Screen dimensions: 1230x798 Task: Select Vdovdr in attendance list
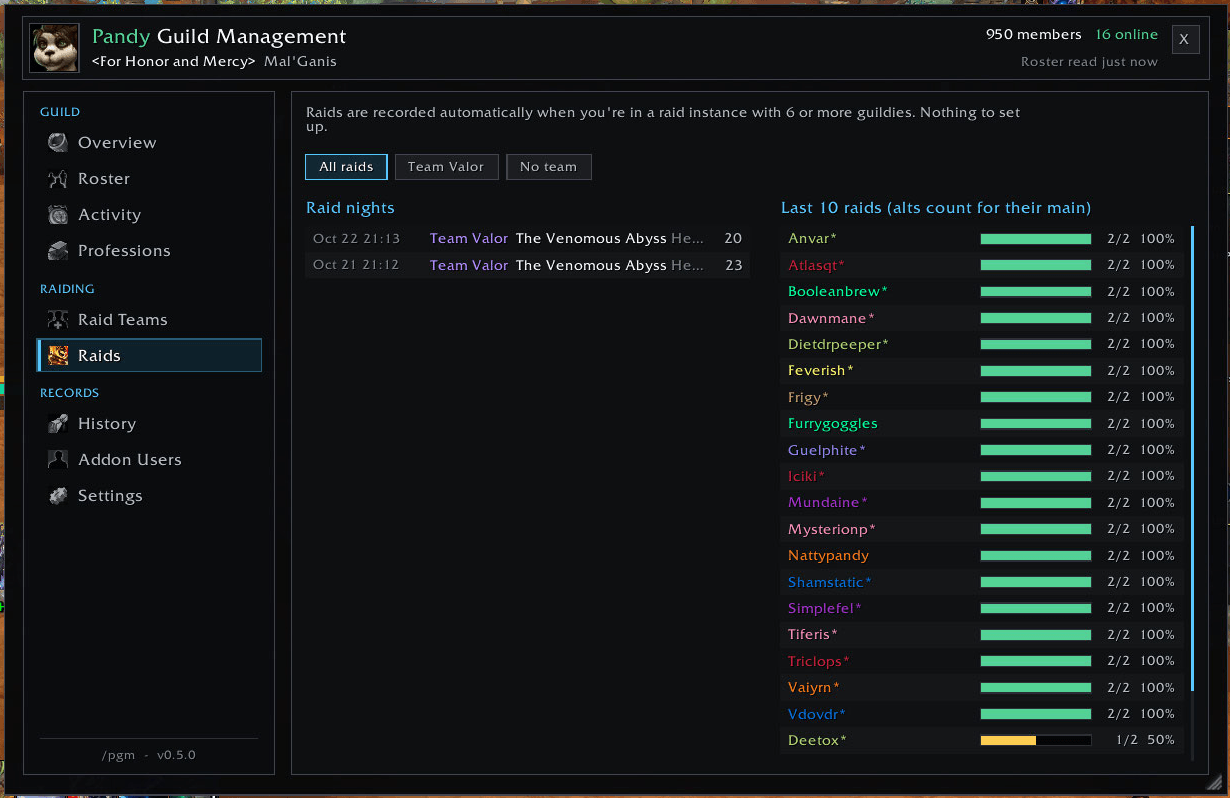tap(982, 714)
